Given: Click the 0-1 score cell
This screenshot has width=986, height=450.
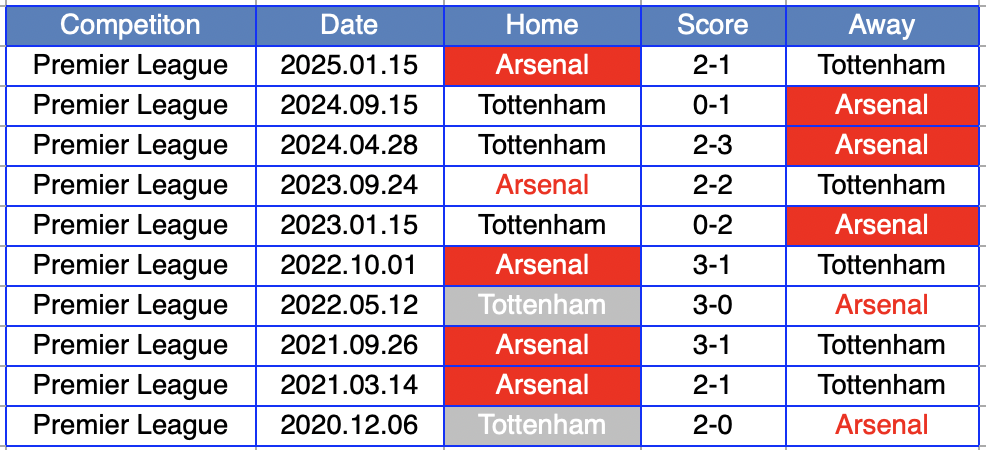Looking at the screenshot, I should pyautogui.click(x=712, y=105).
